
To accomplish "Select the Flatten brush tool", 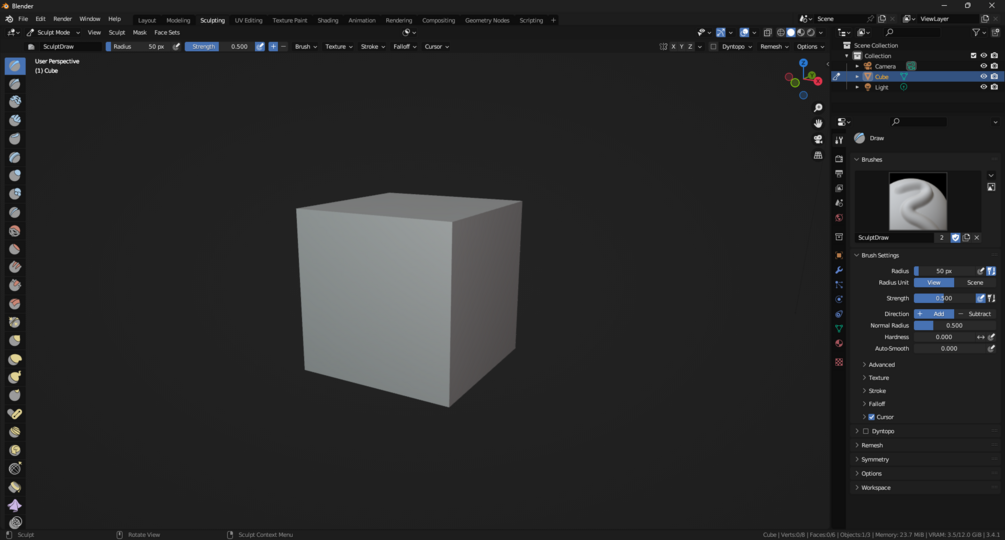I will pyautogui.click(x=15, y=249).
